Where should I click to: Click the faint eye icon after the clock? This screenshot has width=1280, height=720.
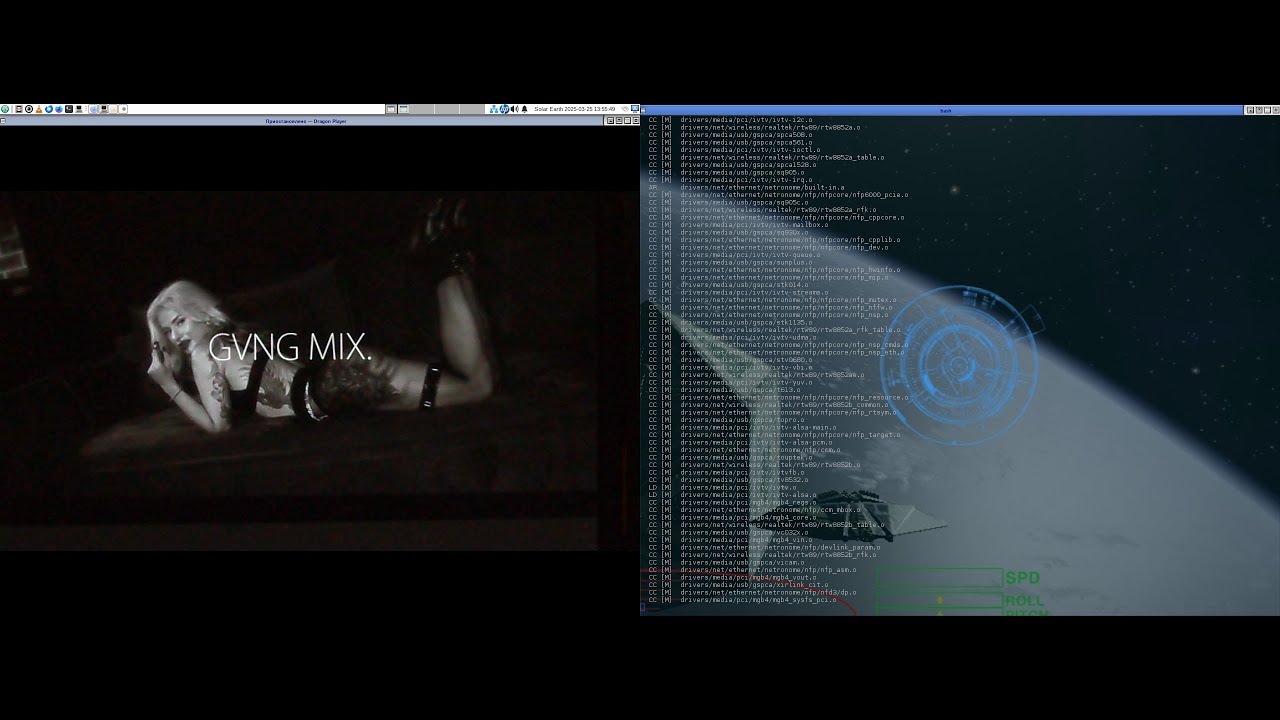624,109
